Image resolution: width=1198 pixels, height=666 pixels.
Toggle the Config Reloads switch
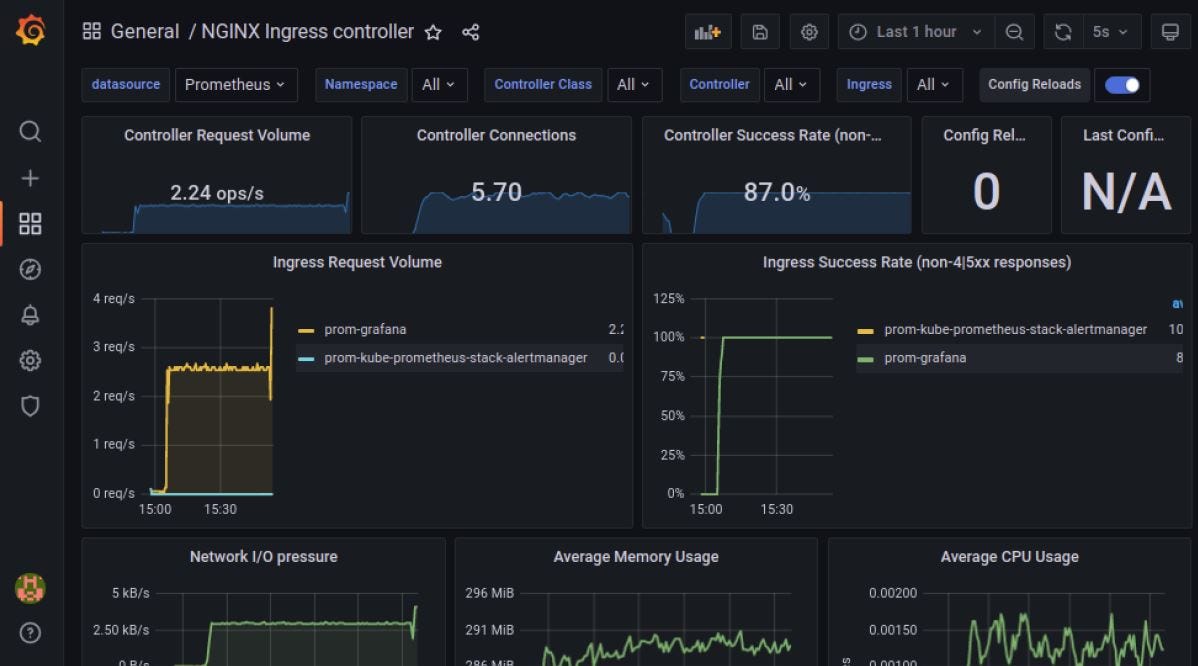[x=1122, y=84]
